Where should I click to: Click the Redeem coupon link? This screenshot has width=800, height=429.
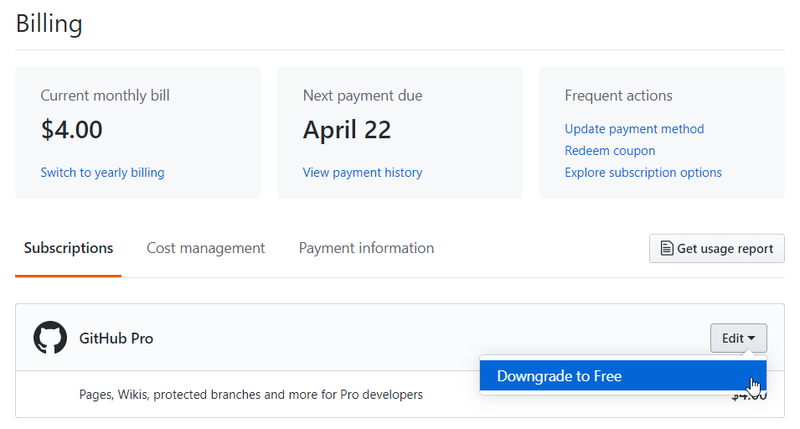610,151
